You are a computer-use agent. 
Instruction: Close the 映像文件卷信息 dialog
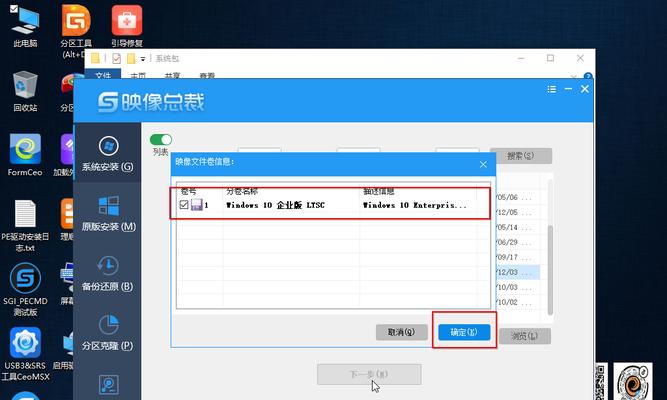pyautogui.click(x=483, y=164)
